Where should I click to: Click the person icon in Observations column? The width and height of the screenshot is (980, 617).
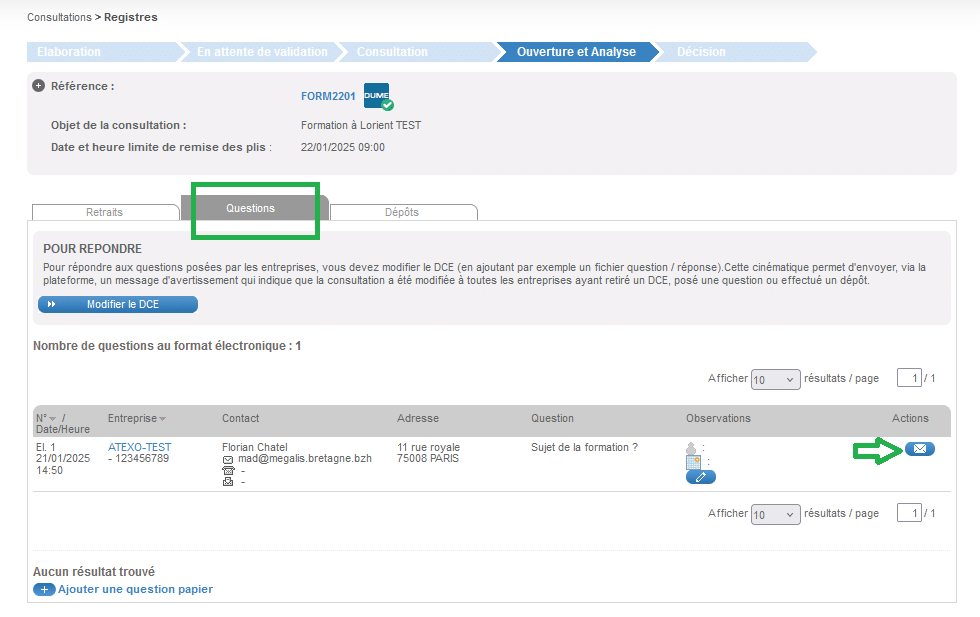(692, 448)
